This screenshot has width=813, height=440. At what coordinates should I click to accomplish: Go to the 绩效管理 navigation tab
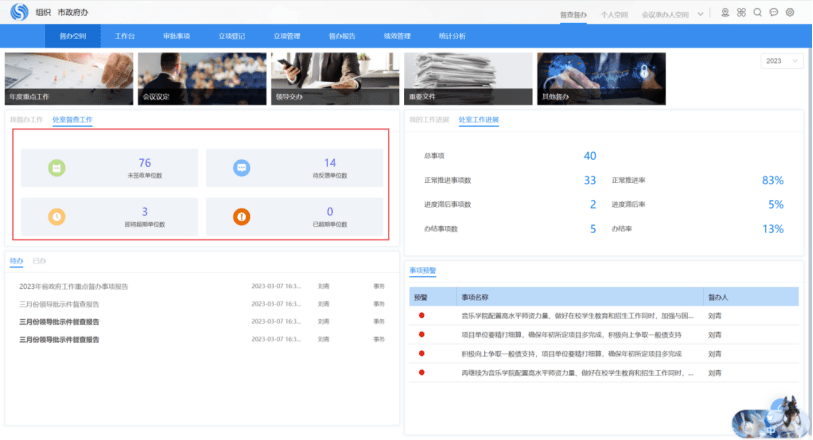click(397, 36)
